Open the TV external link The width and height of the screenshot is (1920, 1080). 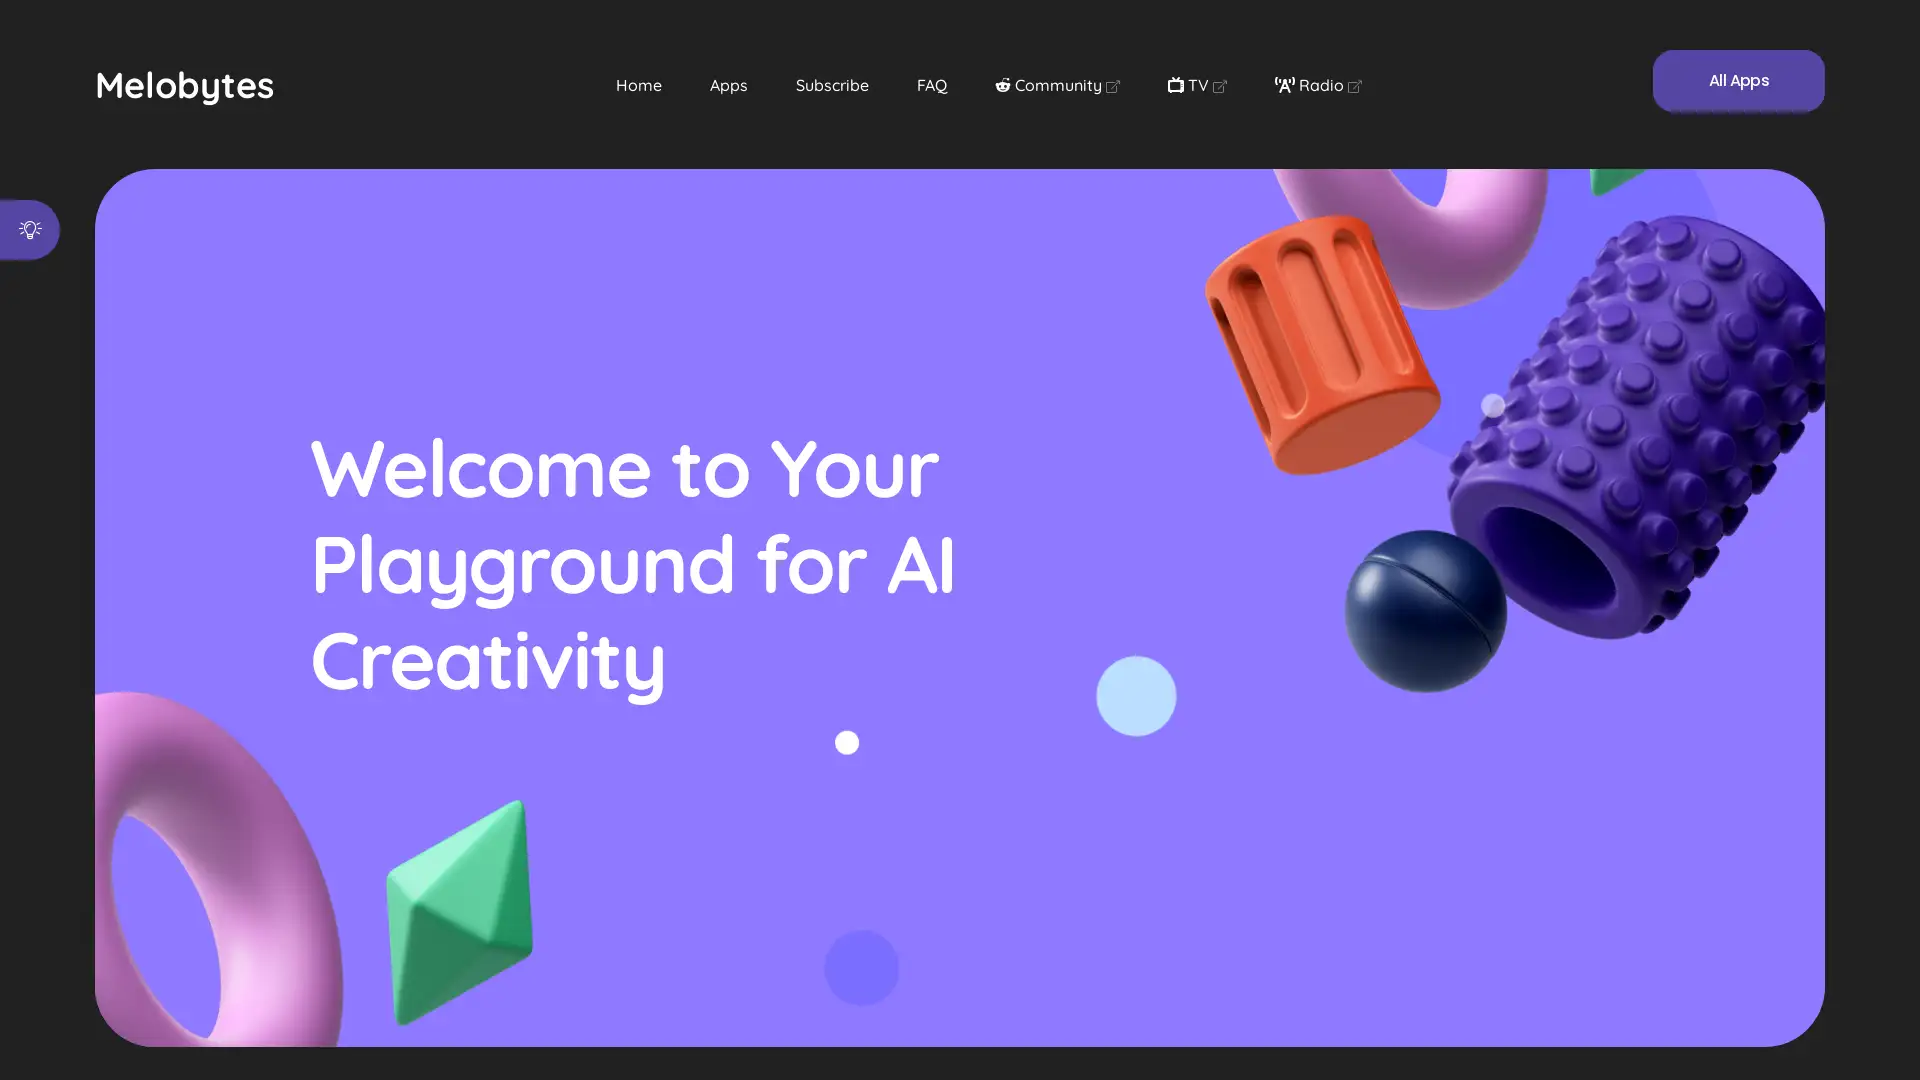[x=1196, y=83]
